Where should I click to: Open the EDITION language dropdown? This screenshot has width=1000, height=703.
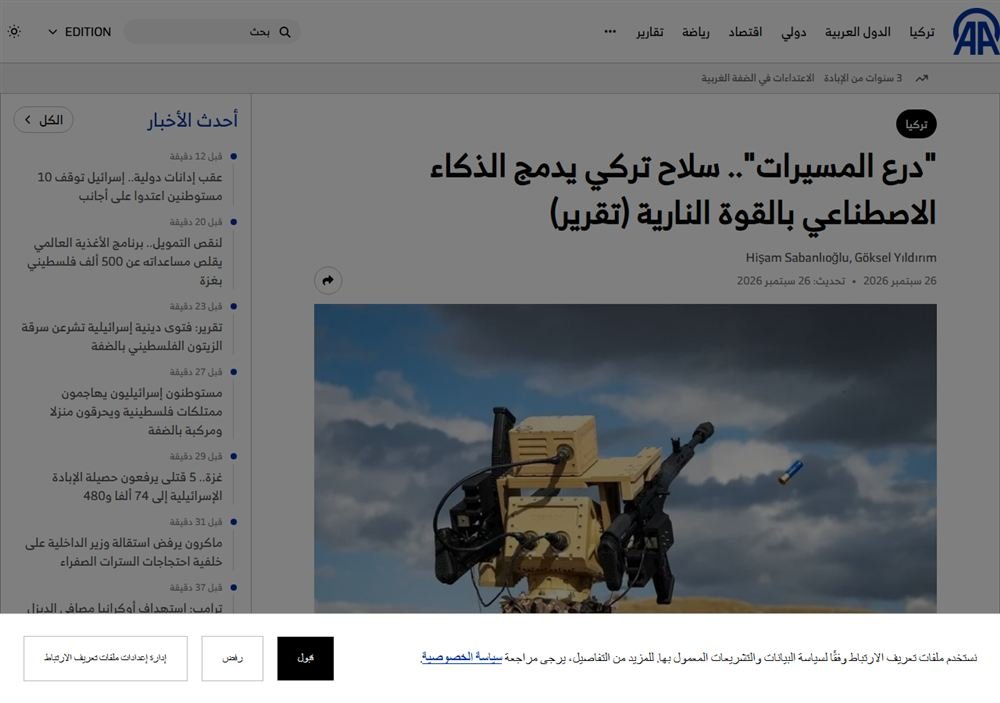coord(80,32)
